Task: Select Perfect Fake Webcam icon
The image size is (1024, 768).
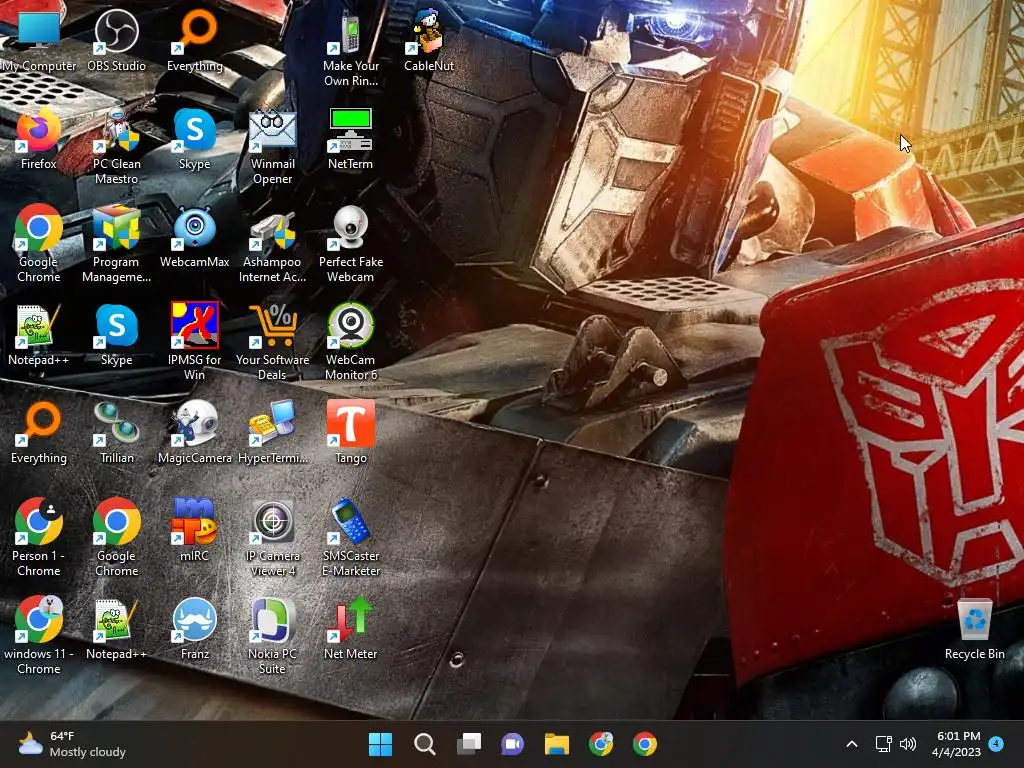Action: (x=351, y=245)
